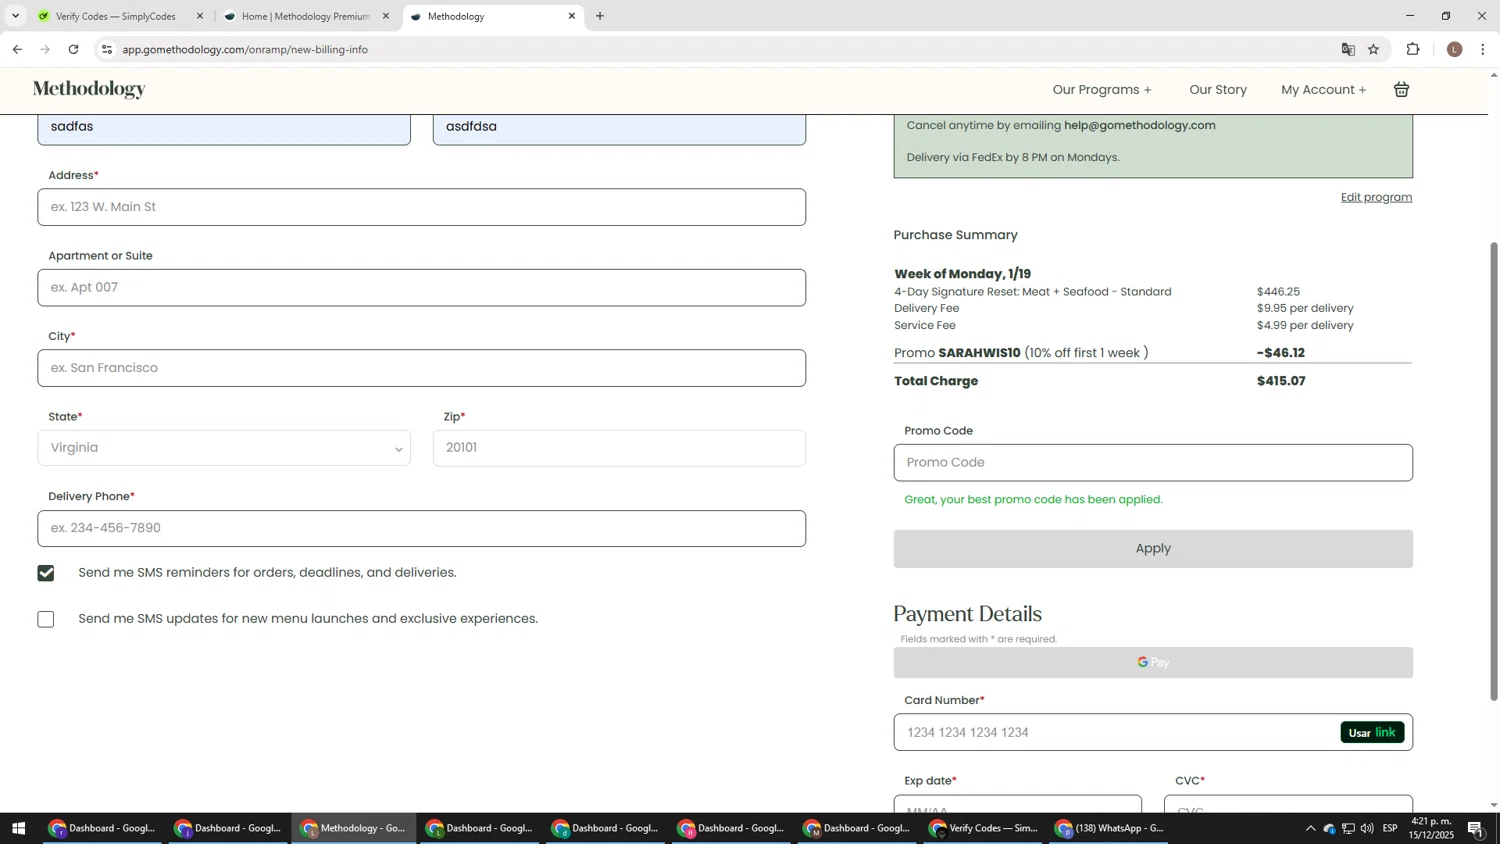Click the SARAHWIS10 promo text
The height and width of the screenshot is (844, 1500).
pyautogui.click(x=979, y=353)
